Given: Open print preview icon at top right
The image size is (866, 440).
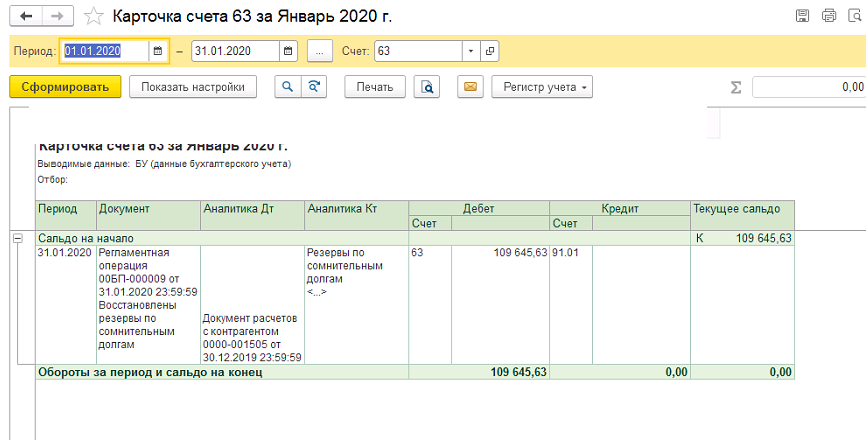Looking at the screenshot, I should pos(856,15).
